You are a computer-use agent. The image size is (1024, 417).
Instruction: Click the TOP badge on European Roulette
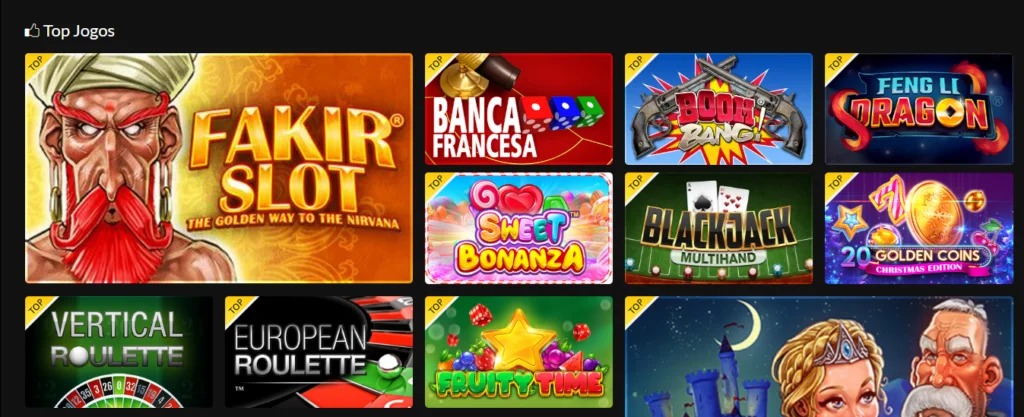click(x=236, y=308)
